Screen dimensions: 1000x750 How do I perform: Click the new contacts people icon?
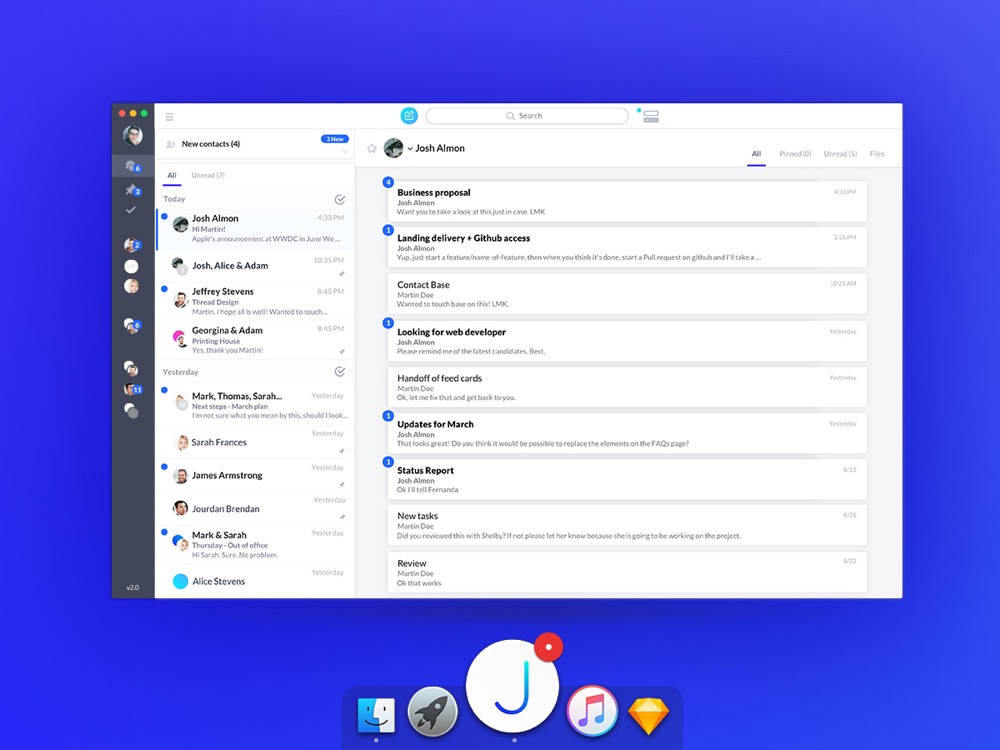click(x=171, y=144)
